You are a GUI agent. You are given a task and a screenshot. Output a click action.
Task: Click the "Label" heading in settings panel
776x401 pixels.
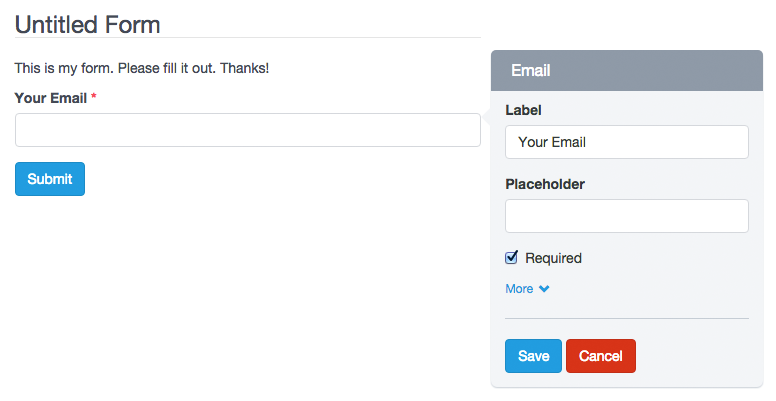click(x=524, y=110)
